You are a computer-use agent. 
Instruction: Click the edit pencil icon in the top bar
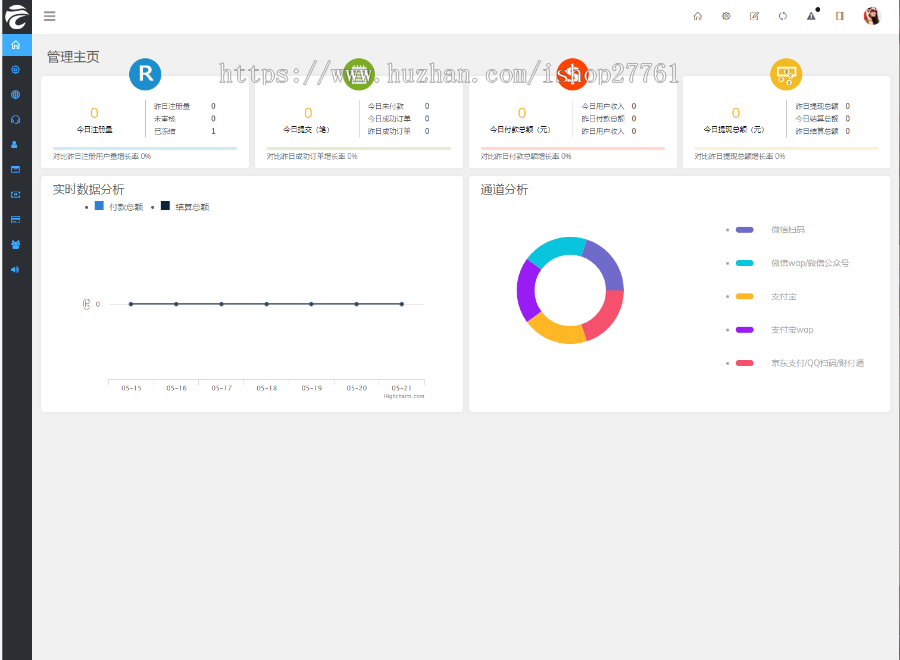[x=754, y=16]
